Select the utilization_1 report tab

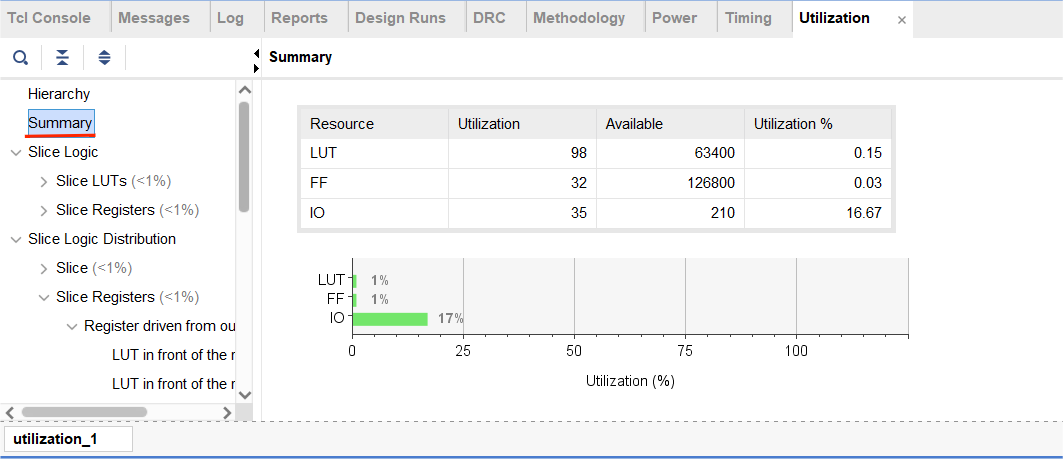click(56, 440)
